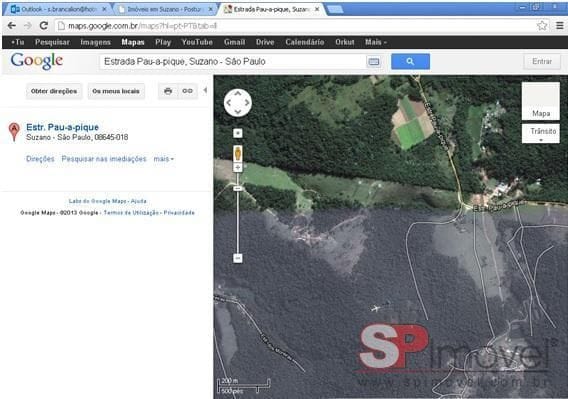Bookmark this page with the star icon
Image resolution: width=568 pixels, height=399 pixels.
pos(542,26)
